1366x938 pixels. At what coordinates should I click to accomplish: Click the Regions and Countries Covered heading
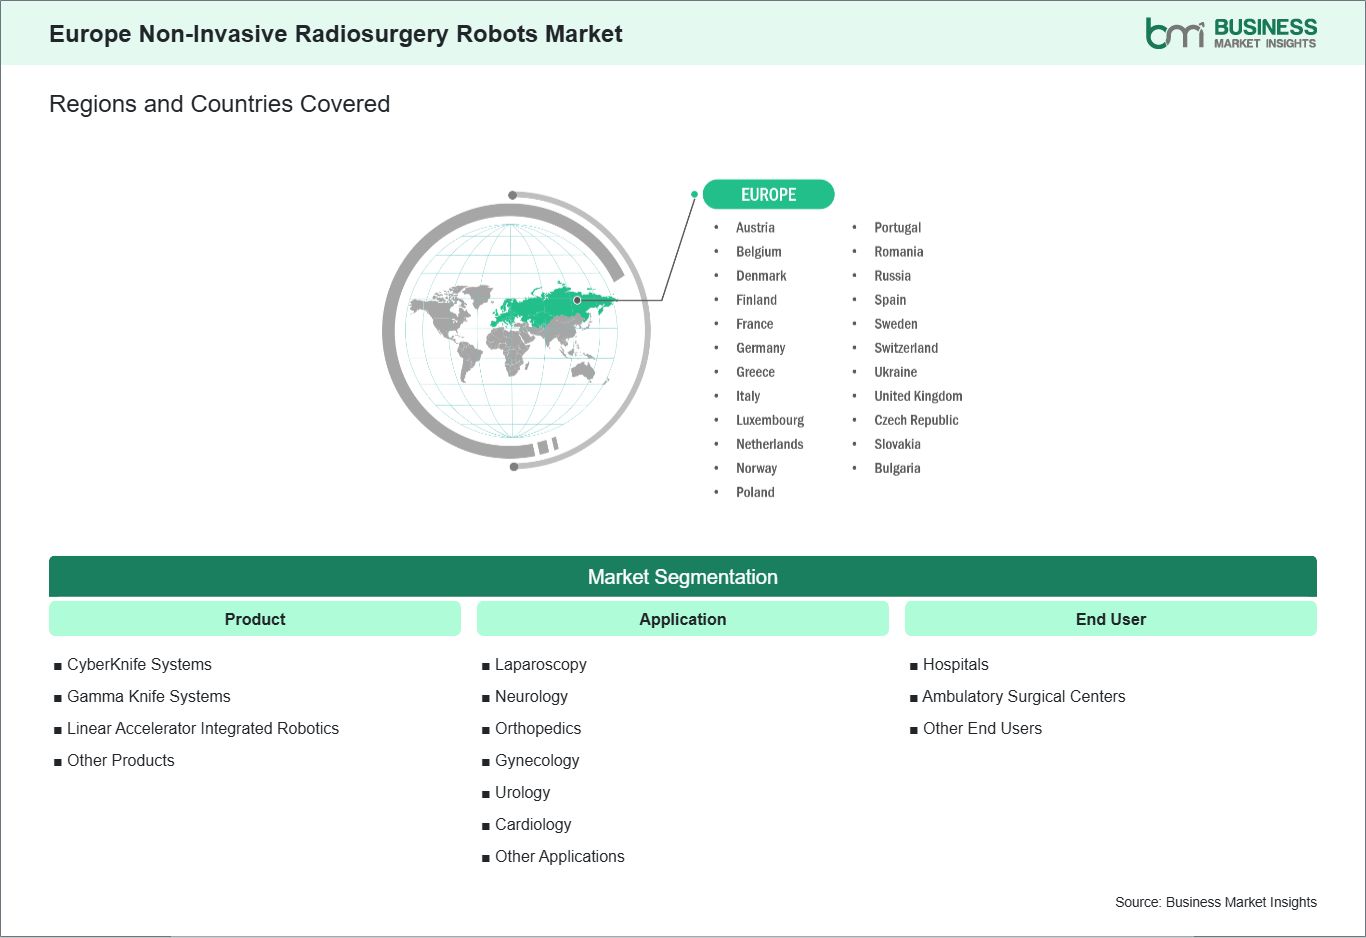pos(220,104)
